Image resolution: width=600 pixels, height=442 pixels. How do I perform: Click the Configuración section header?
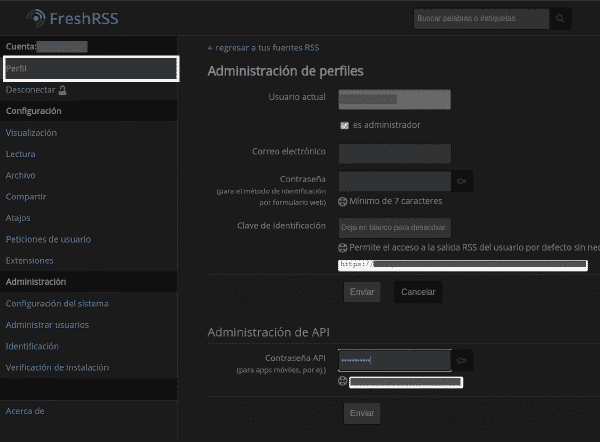point(34,111)
